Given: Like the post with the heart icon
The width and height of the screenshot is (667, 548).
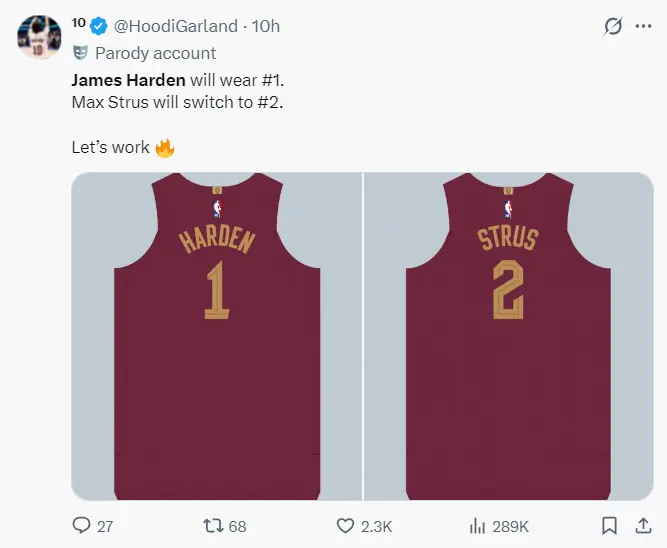Looking at the screenshot, I should click(x=345, y=525).
